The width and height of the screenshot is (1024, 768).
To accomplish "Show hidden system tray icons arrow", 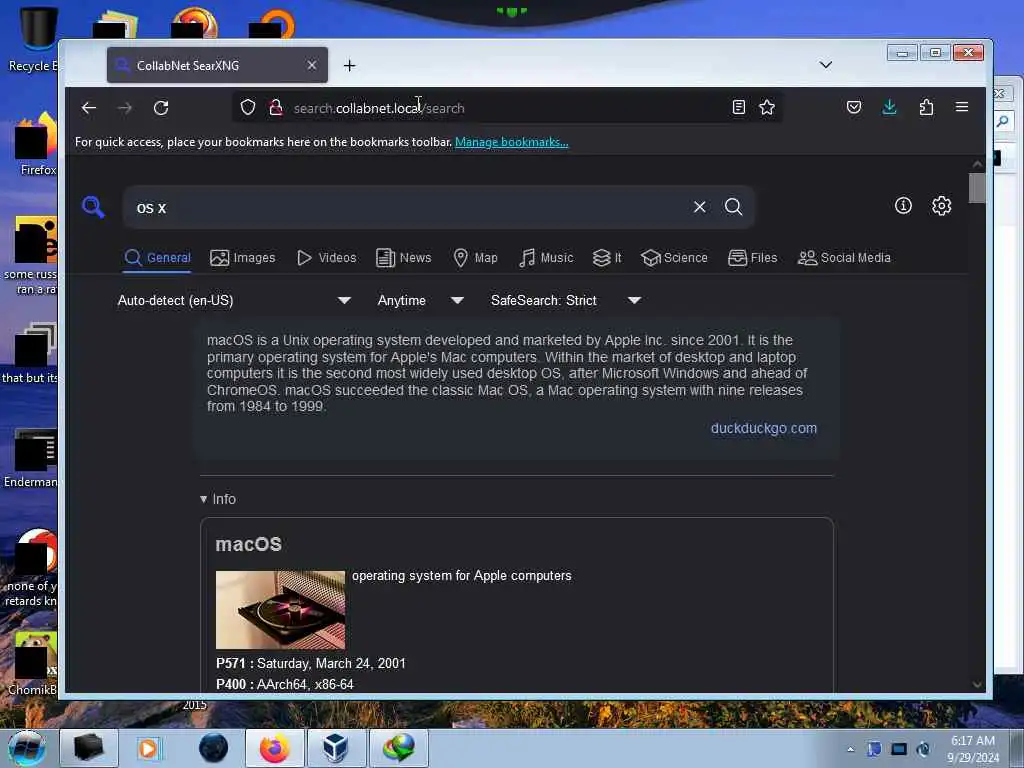I will 850,749.
